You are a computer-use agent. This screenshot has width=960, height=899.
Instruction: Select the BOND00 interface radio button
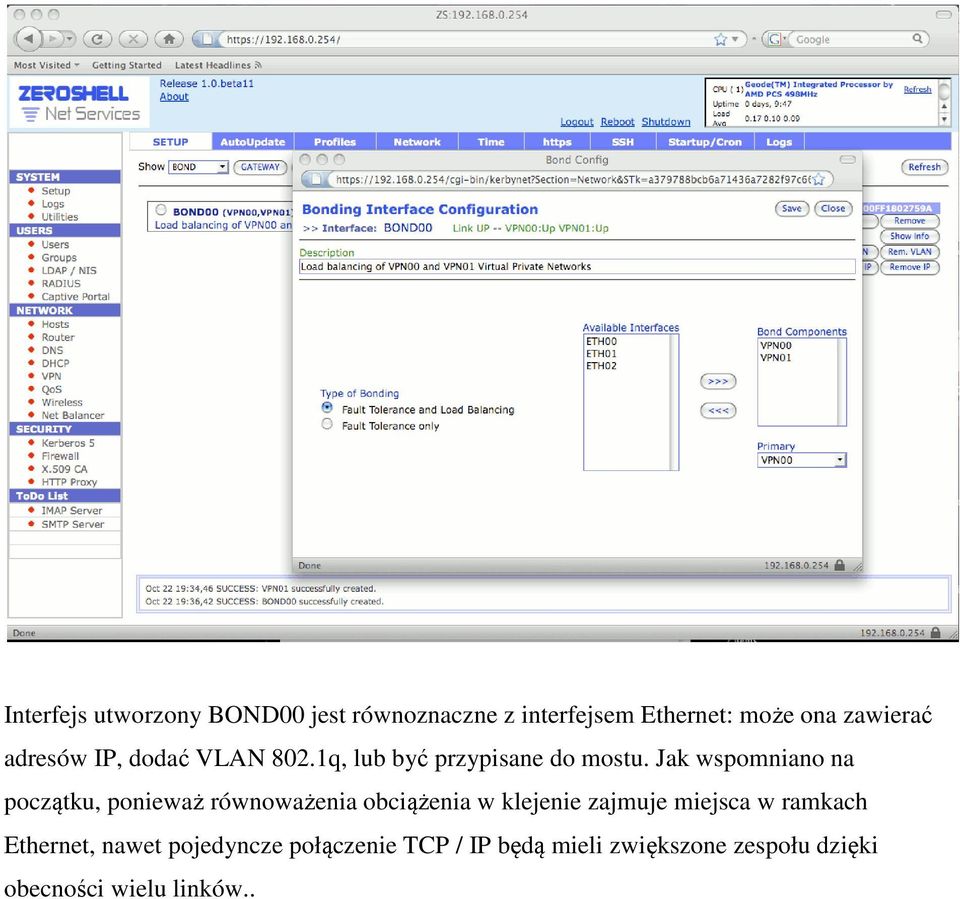[161, 210]
